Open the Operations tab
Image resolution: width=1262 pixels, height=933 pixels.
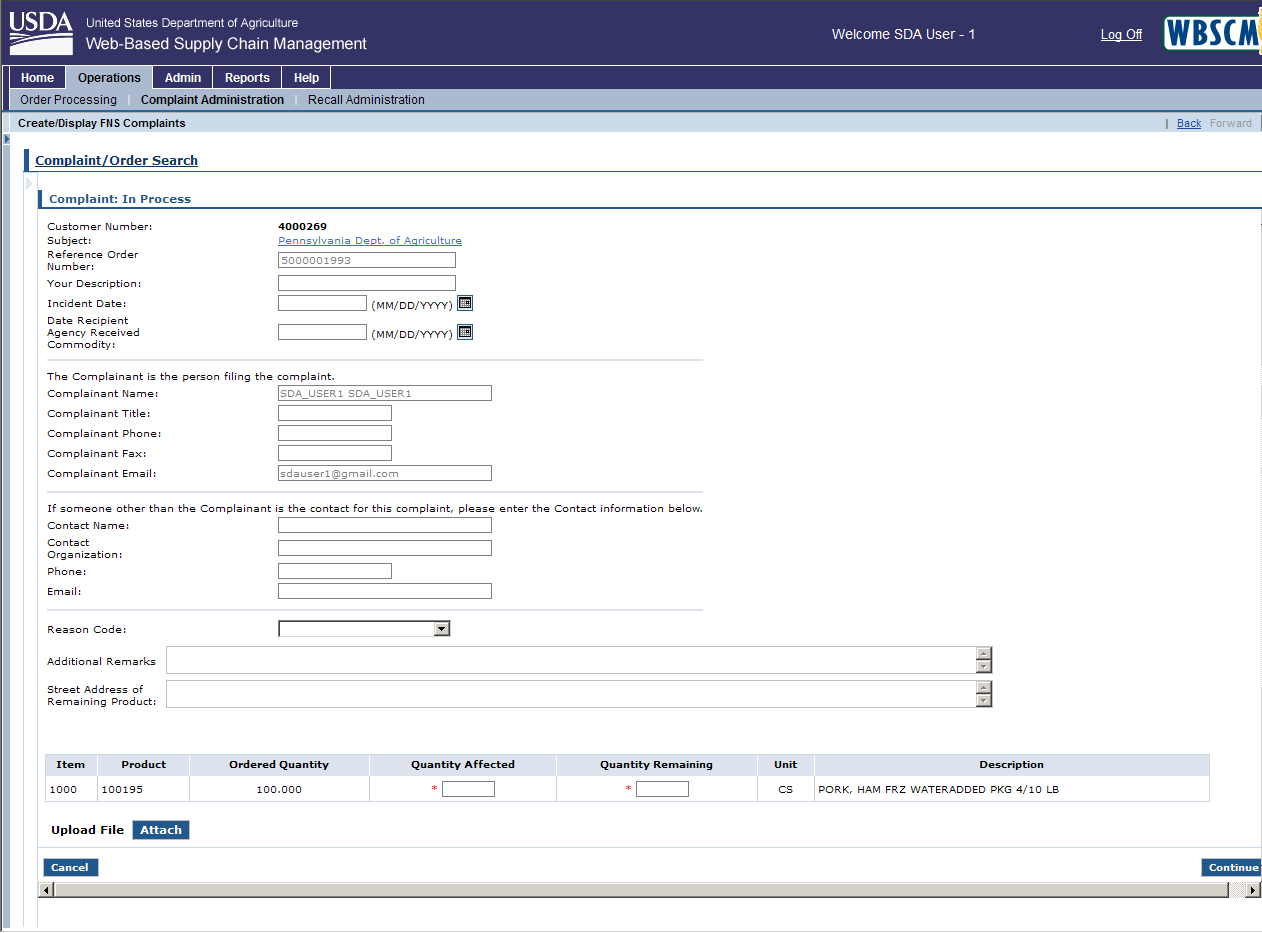(109, 78)
